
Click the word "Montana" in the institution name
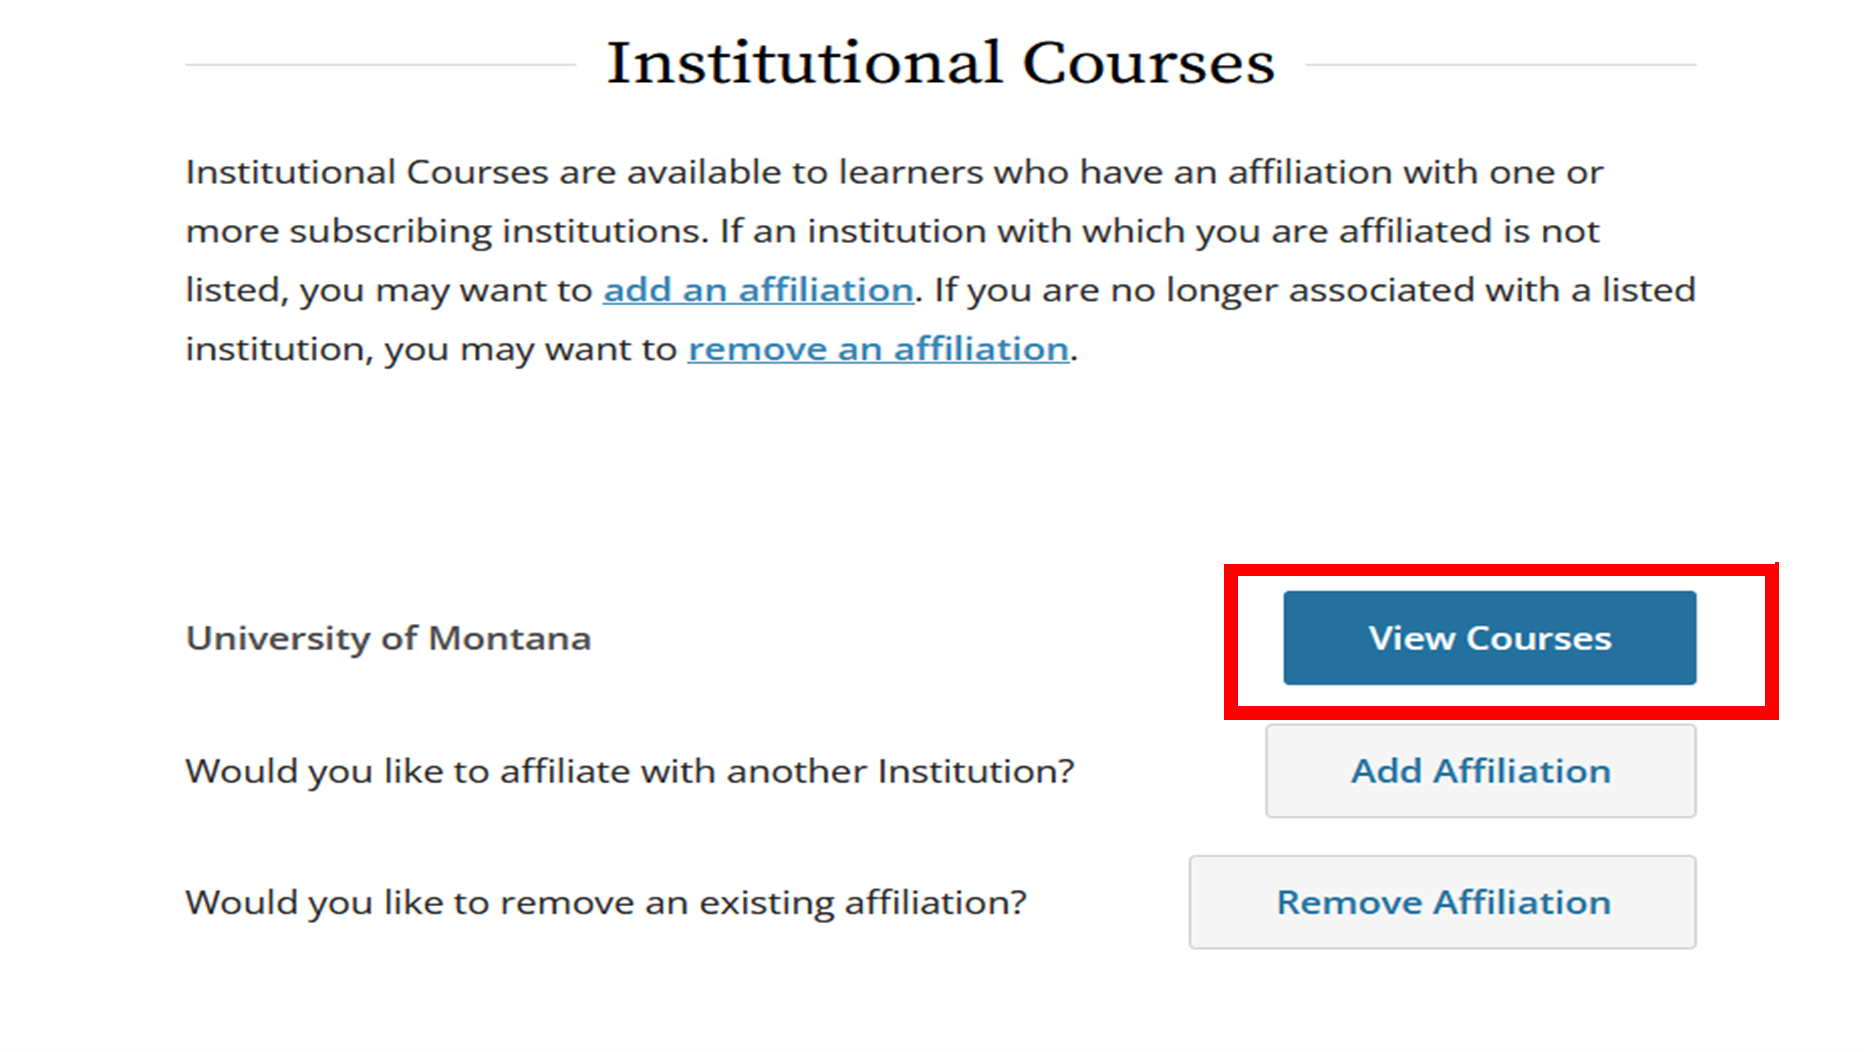(510, 638)
